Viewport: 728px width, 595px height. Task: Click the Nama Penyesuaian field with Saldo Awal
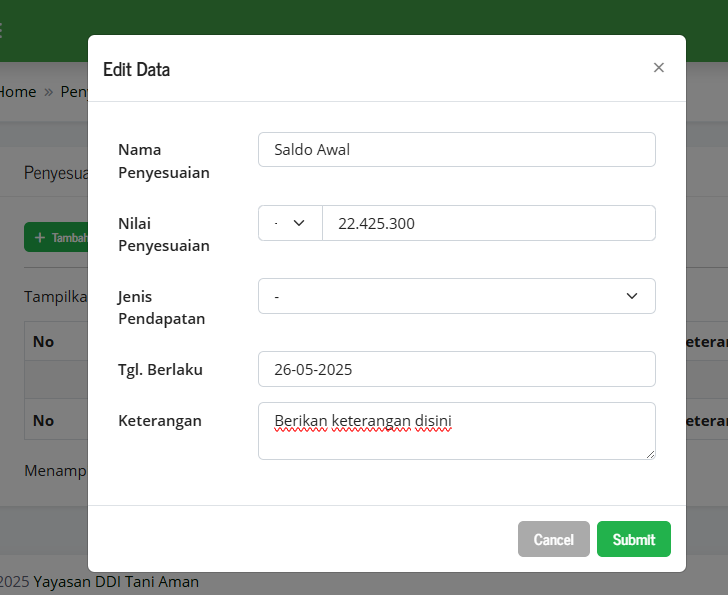pyautogui.click(x=456, y=150)
